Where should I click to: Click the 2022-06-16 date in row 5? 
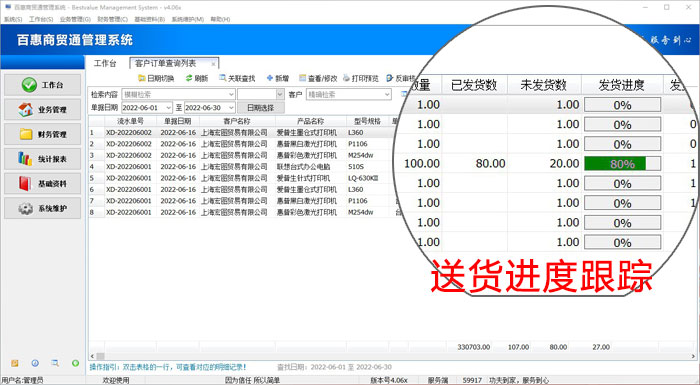(x=178, y=178)
